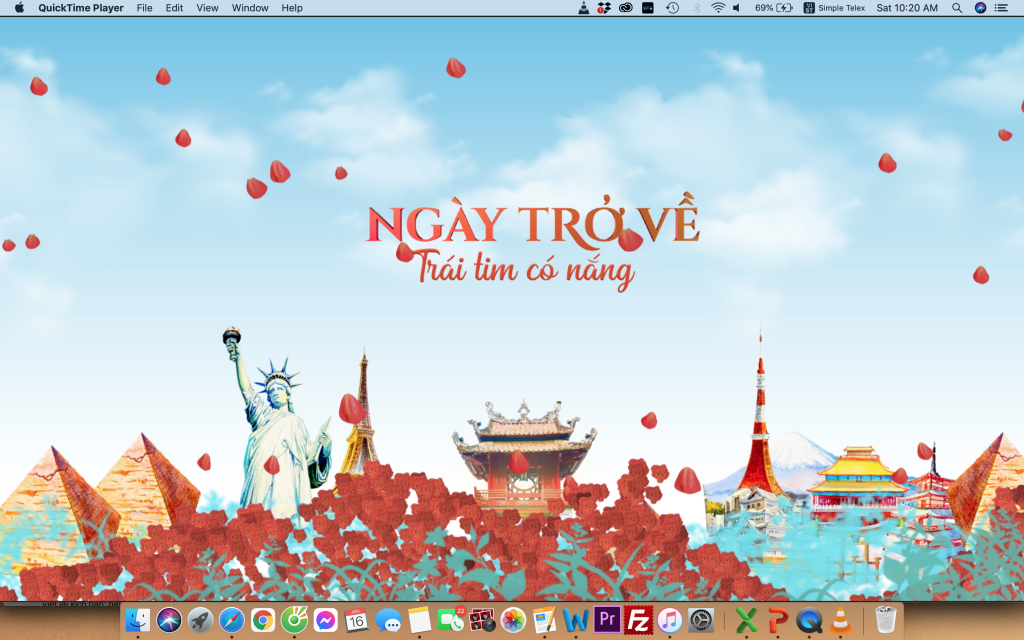
Task: Open Notes app in Dock
Action: tap(419, 620)
